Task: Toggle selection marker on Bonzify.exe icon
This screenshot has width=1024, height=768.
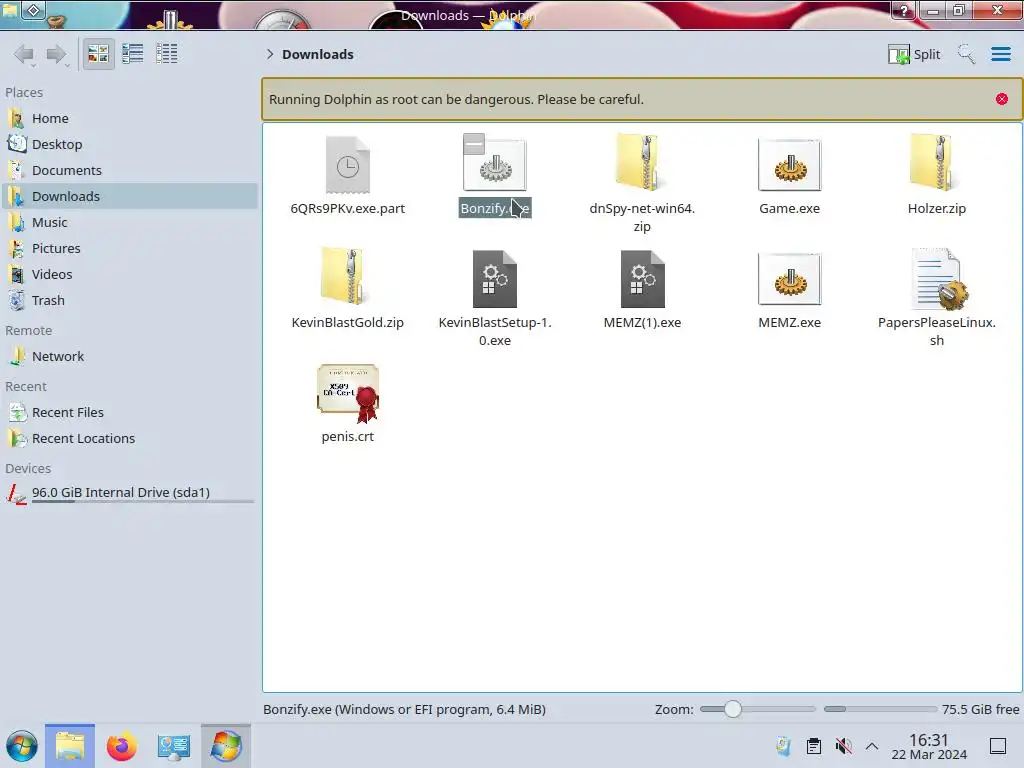Action: point(473,144)
